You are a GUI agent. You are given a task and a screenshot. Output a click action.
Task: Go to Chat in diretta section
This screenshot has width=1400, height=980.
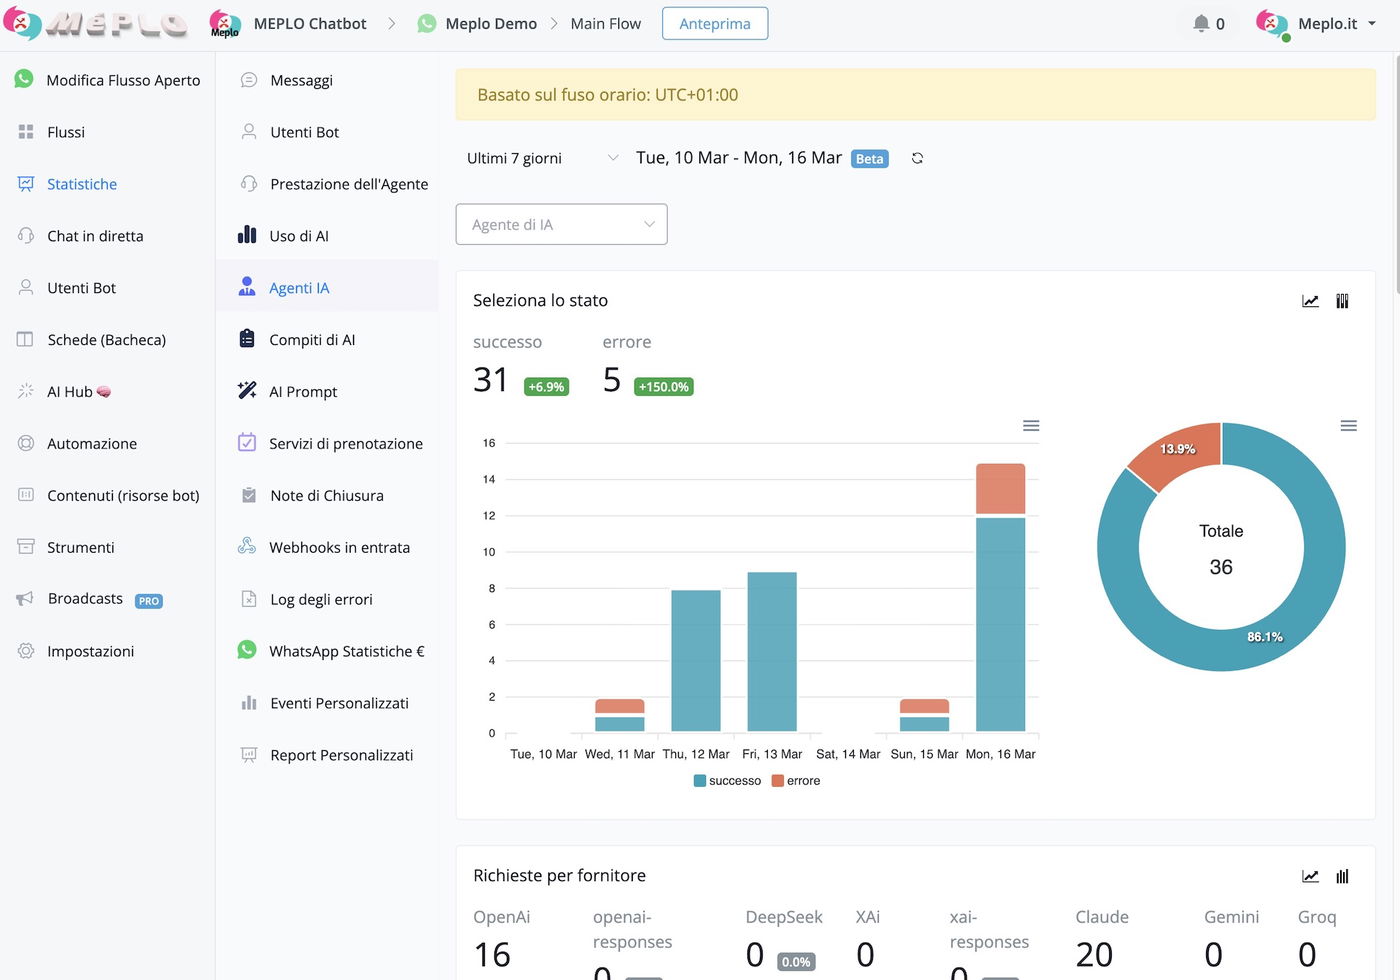pyautogui.click(x=95, y=236)
